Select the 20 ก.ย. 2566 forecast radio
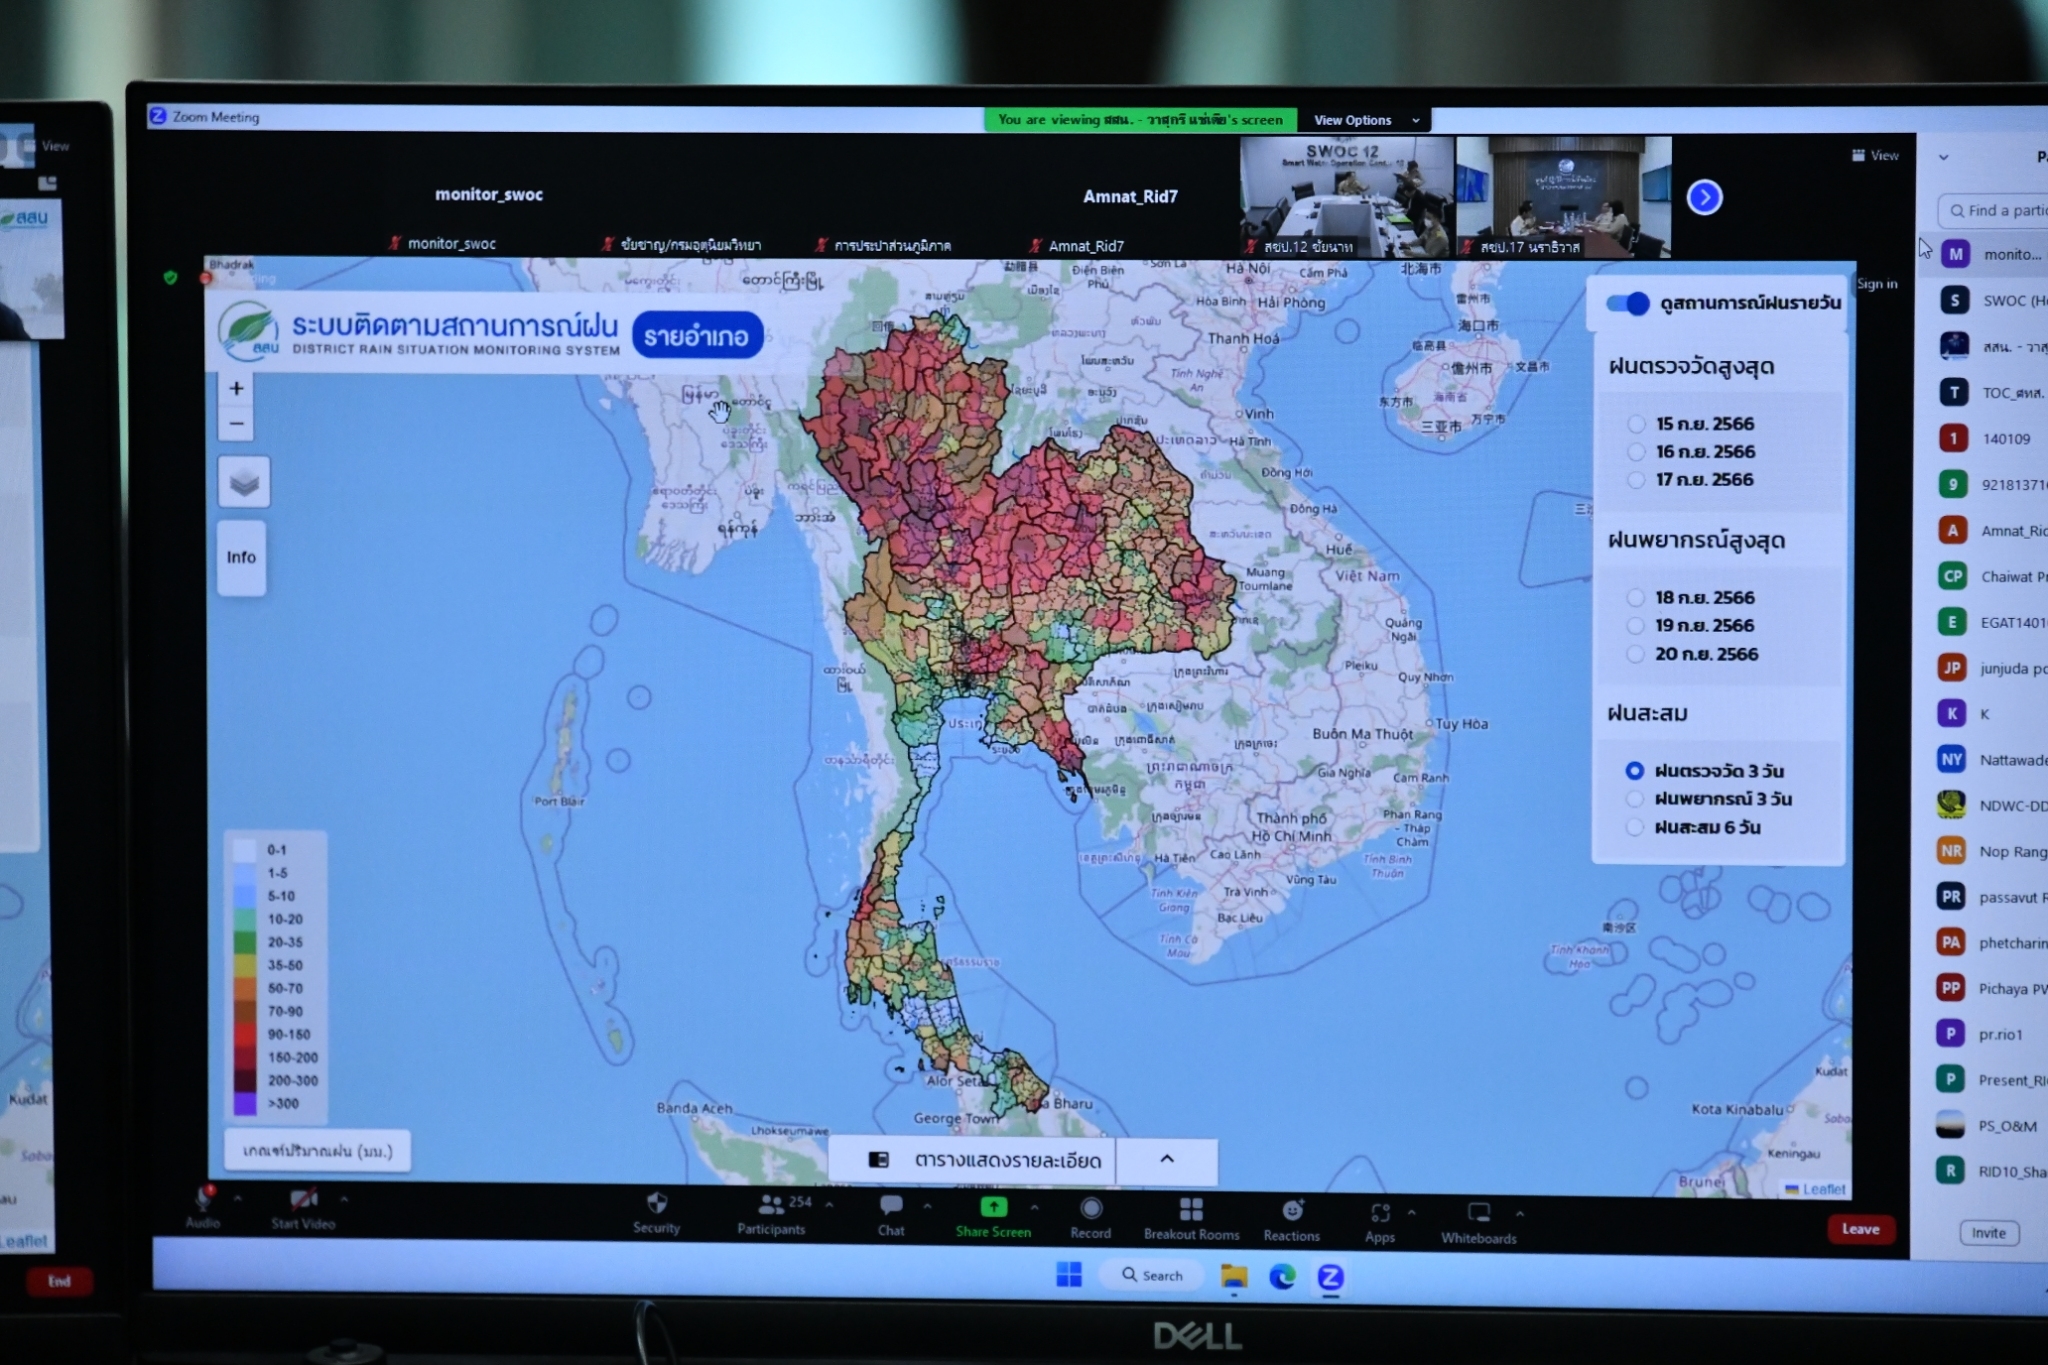The height and width of the screenshot is (1365, 2048). (x=1635, y=654)
